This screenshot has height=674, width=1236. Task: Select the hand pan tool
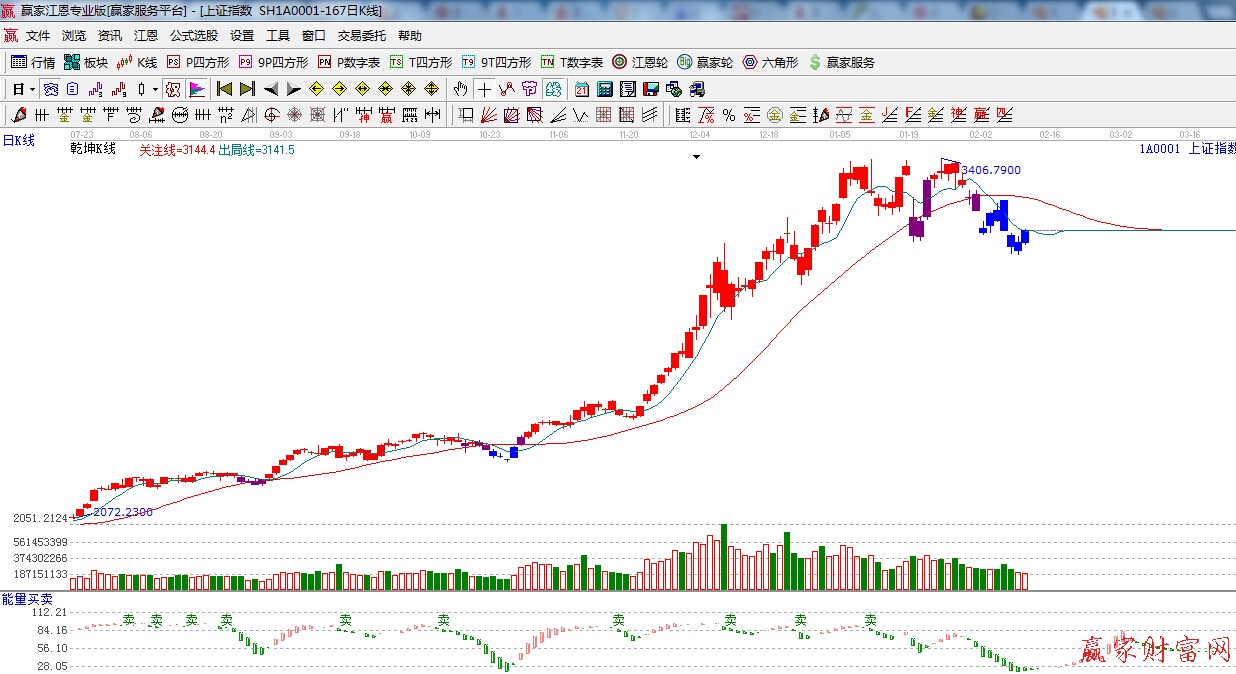click(x=460, y=89)
